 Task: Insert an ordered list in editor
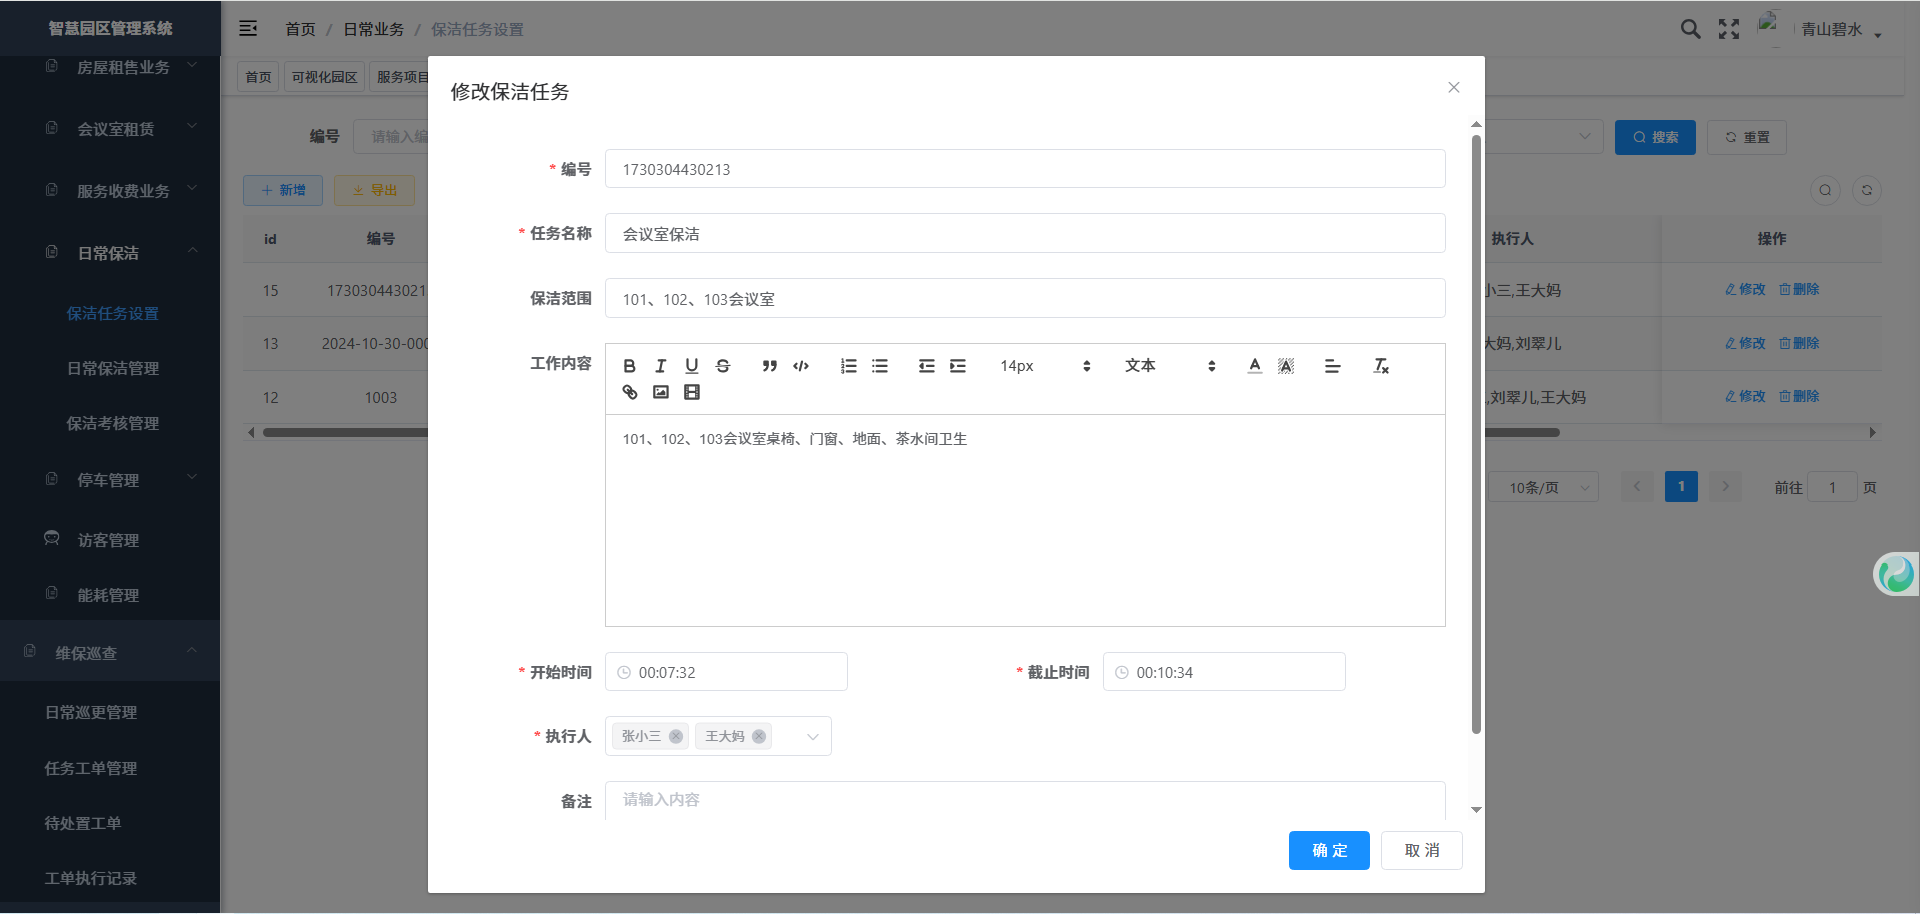point(848,366)
